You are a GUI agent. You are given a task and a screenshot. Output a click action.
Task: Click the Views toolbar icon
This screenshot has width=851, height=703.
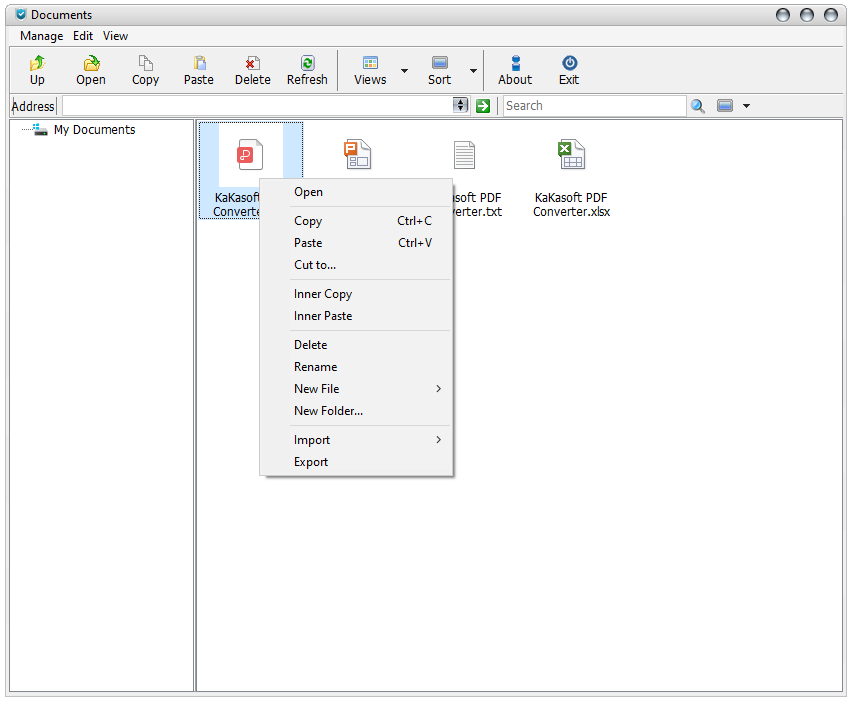(370, 63)
